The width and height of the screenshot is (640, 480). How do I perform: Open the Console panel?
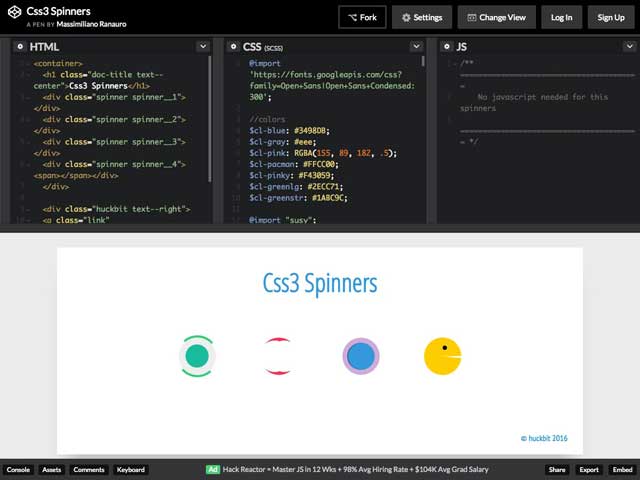(x=18, y=470)
